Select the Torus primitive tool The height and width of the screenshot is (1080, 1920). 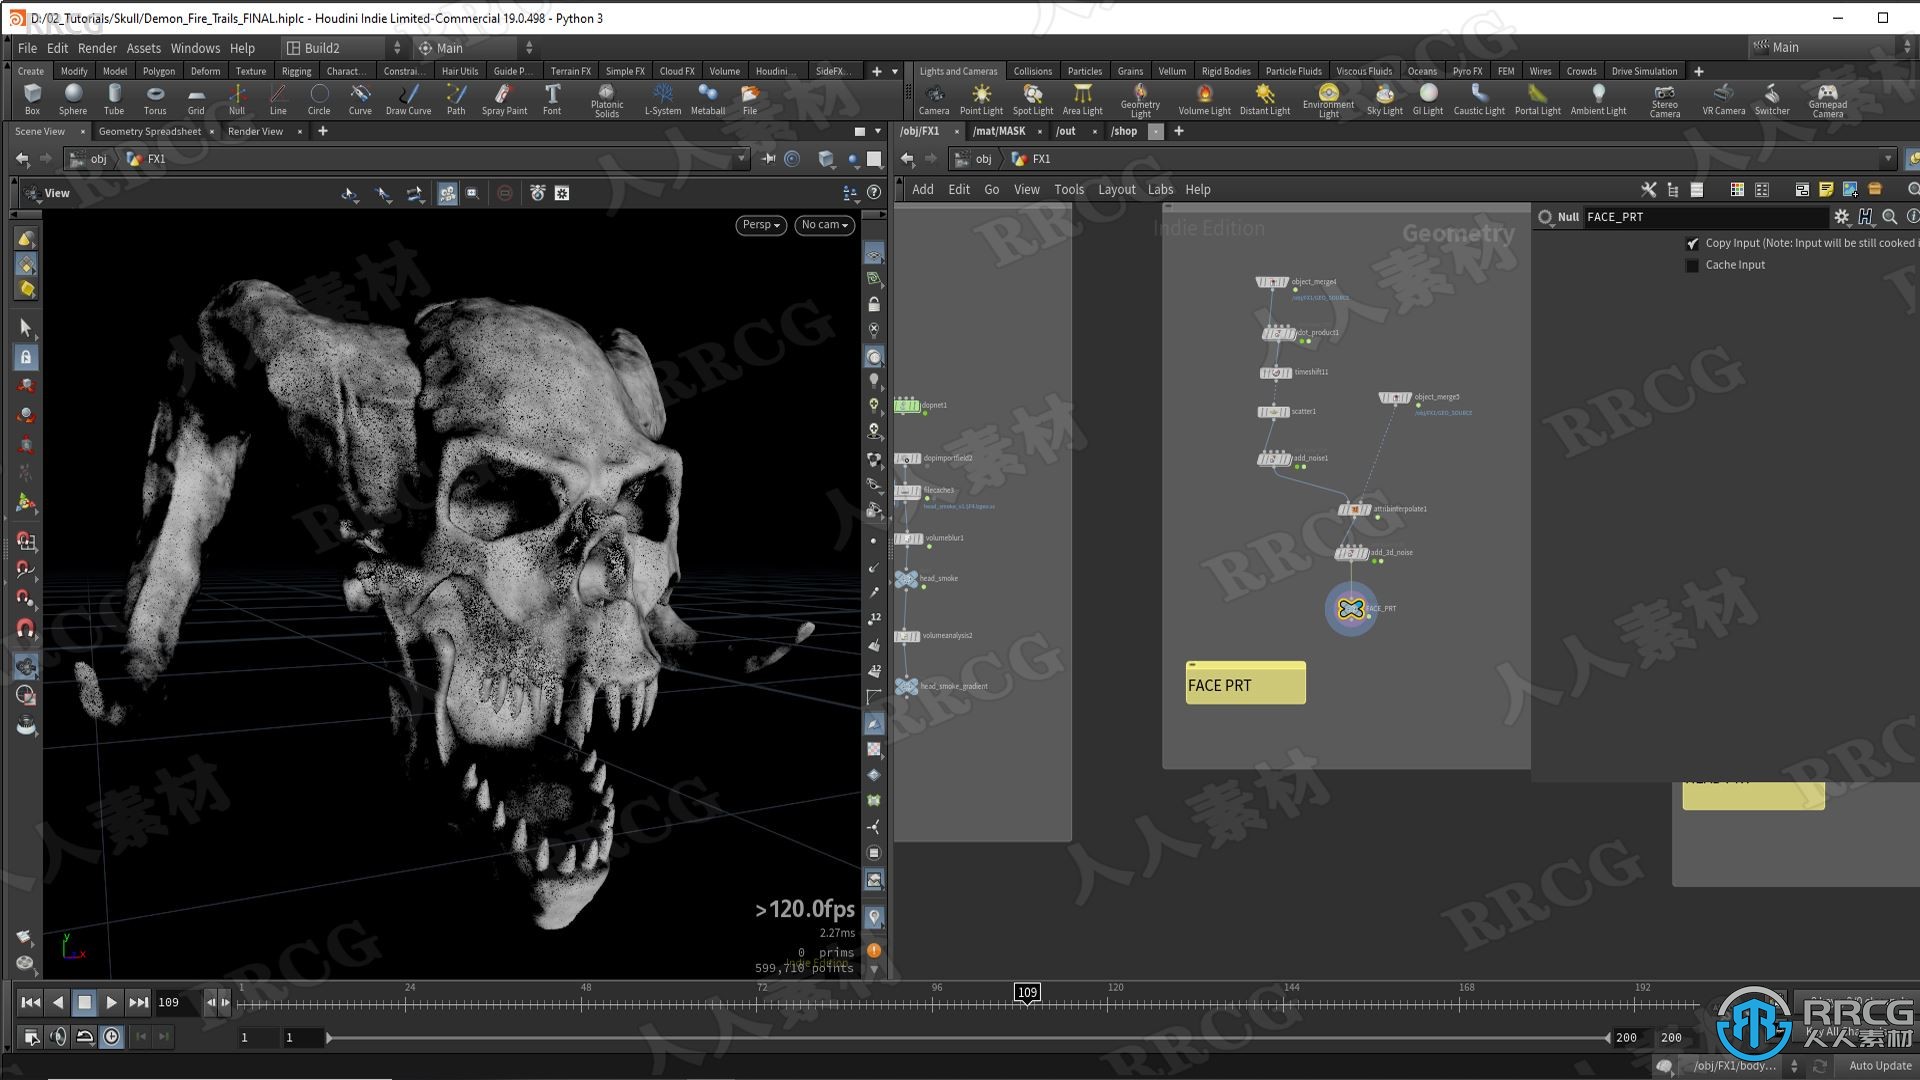coord(154,98)
